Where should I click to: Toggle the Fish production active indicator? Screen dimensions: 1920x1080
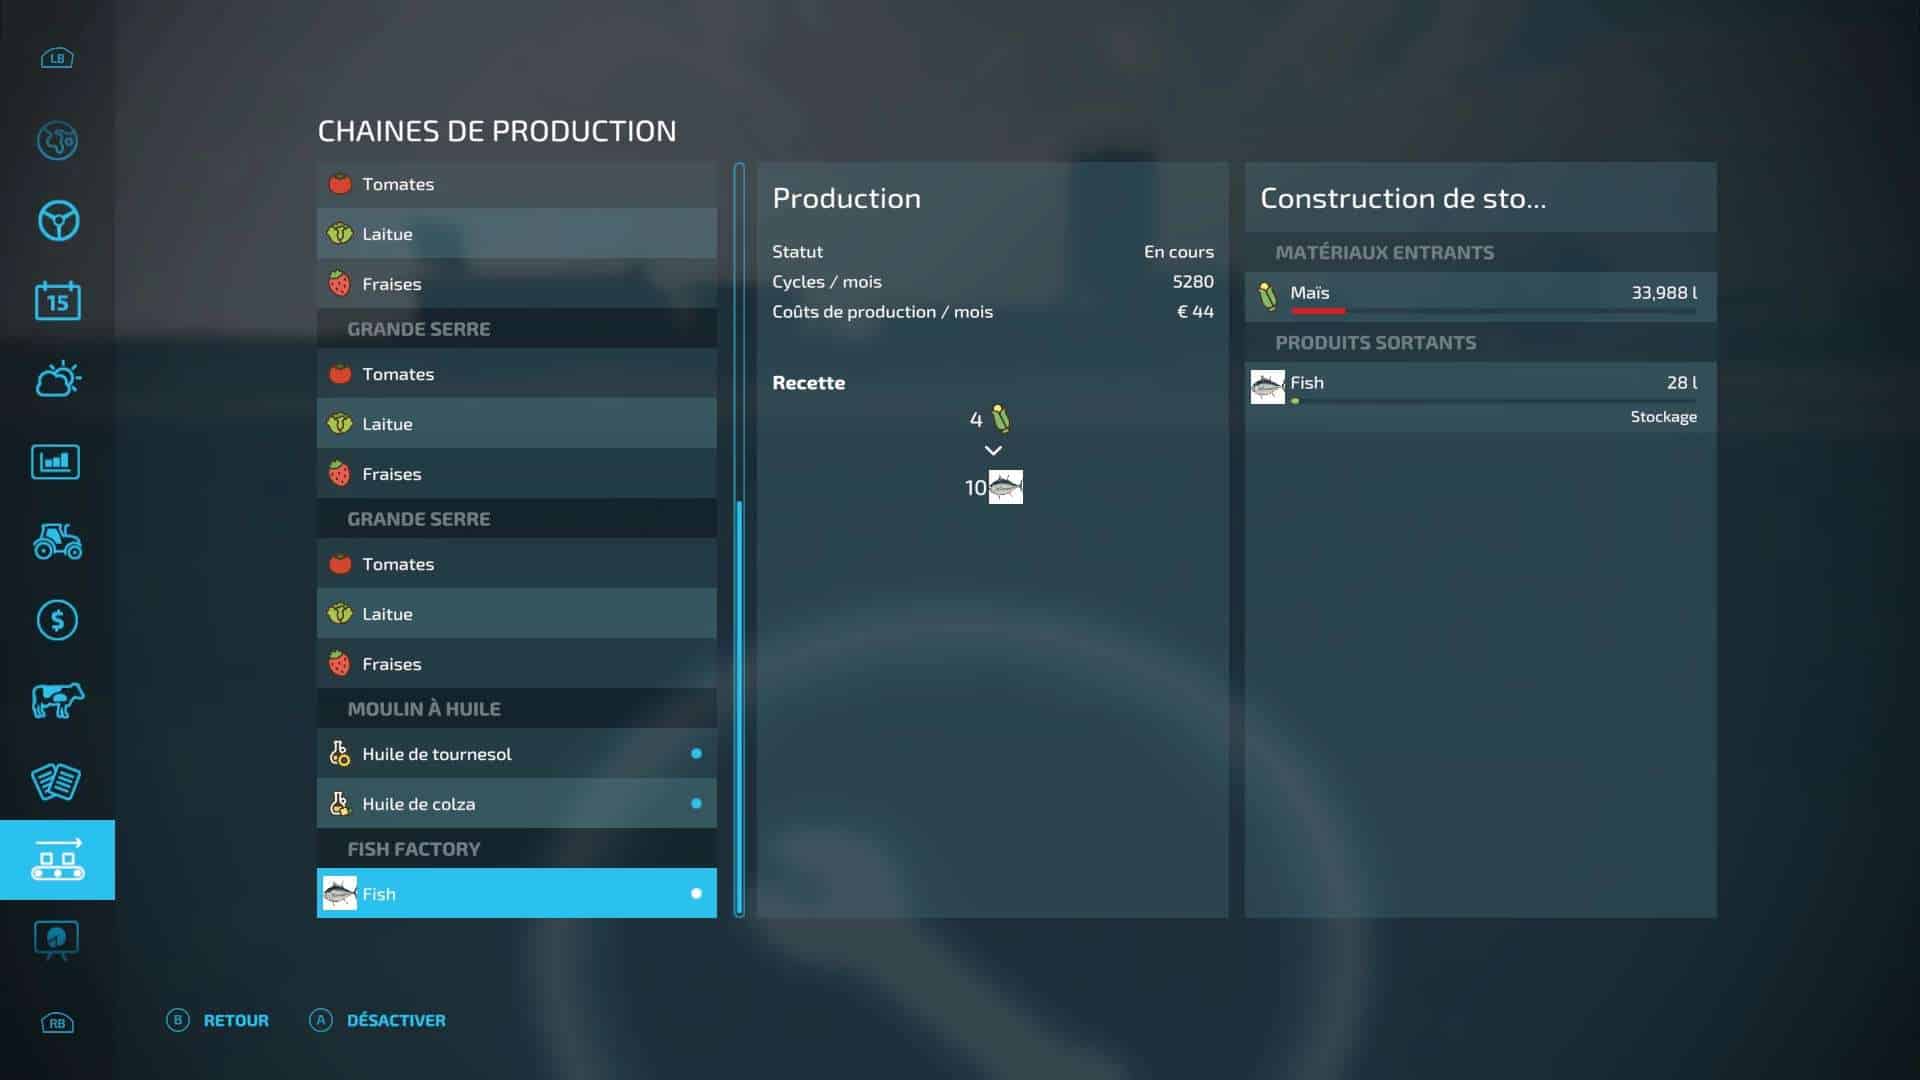(697, 893)
